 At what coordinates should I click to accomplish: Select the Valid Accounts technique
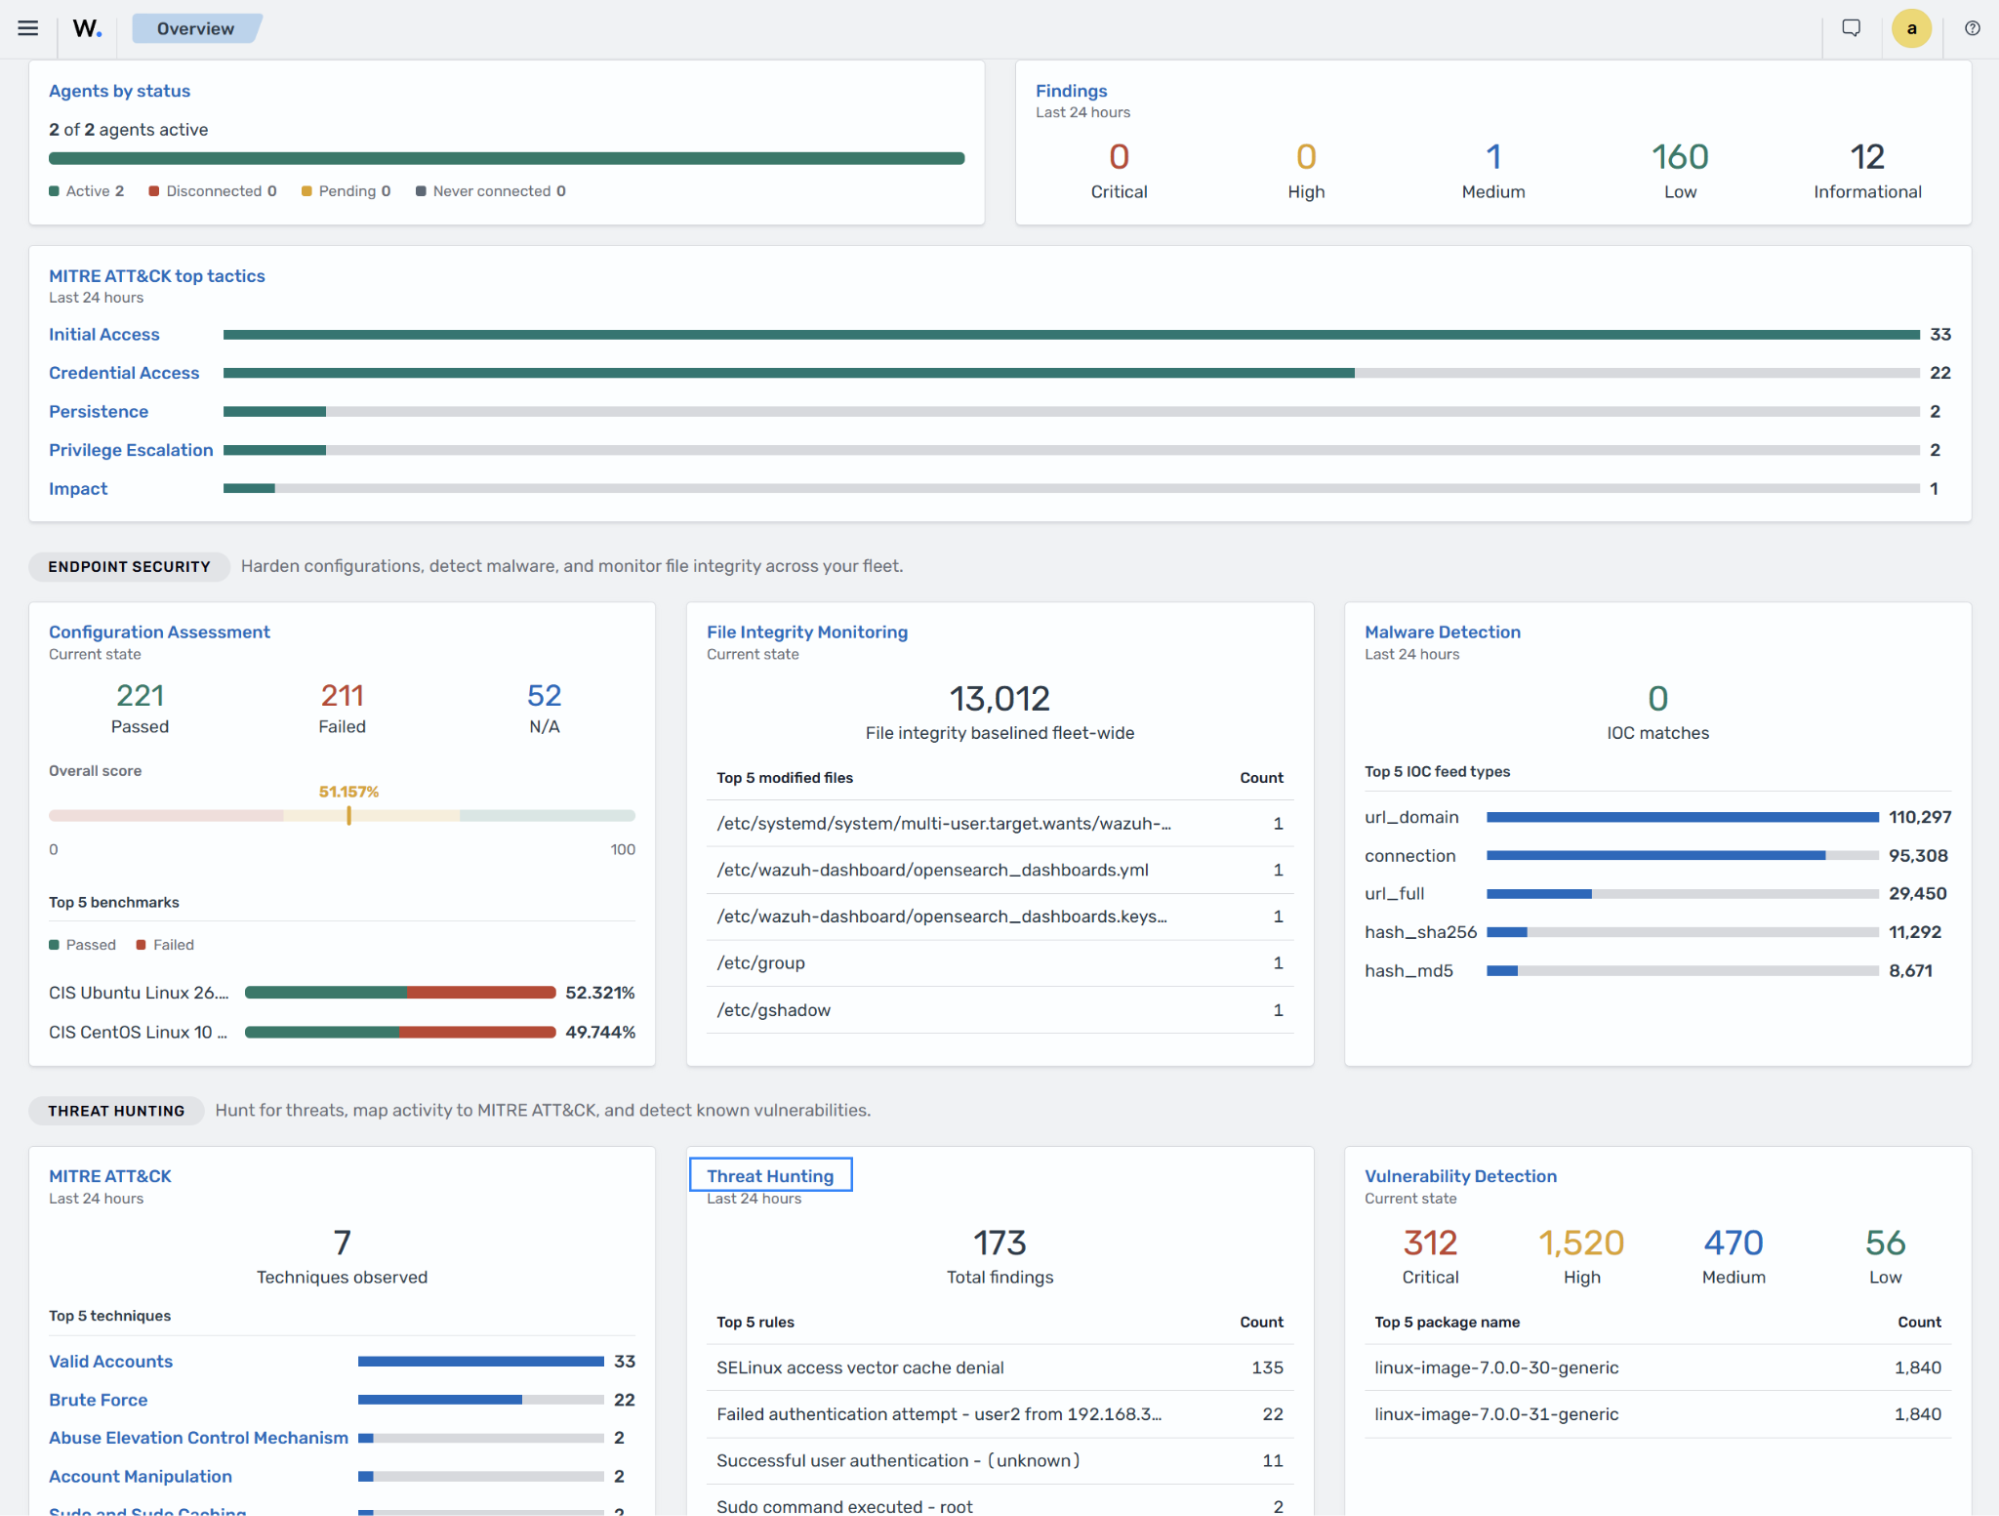tap(111, 1361)
